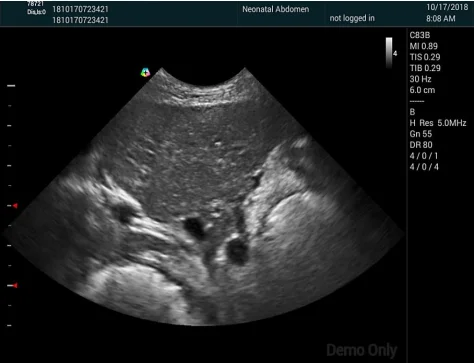Click the colorful probe orientation marker icon
474x363 pixels.
pos(145,72)
